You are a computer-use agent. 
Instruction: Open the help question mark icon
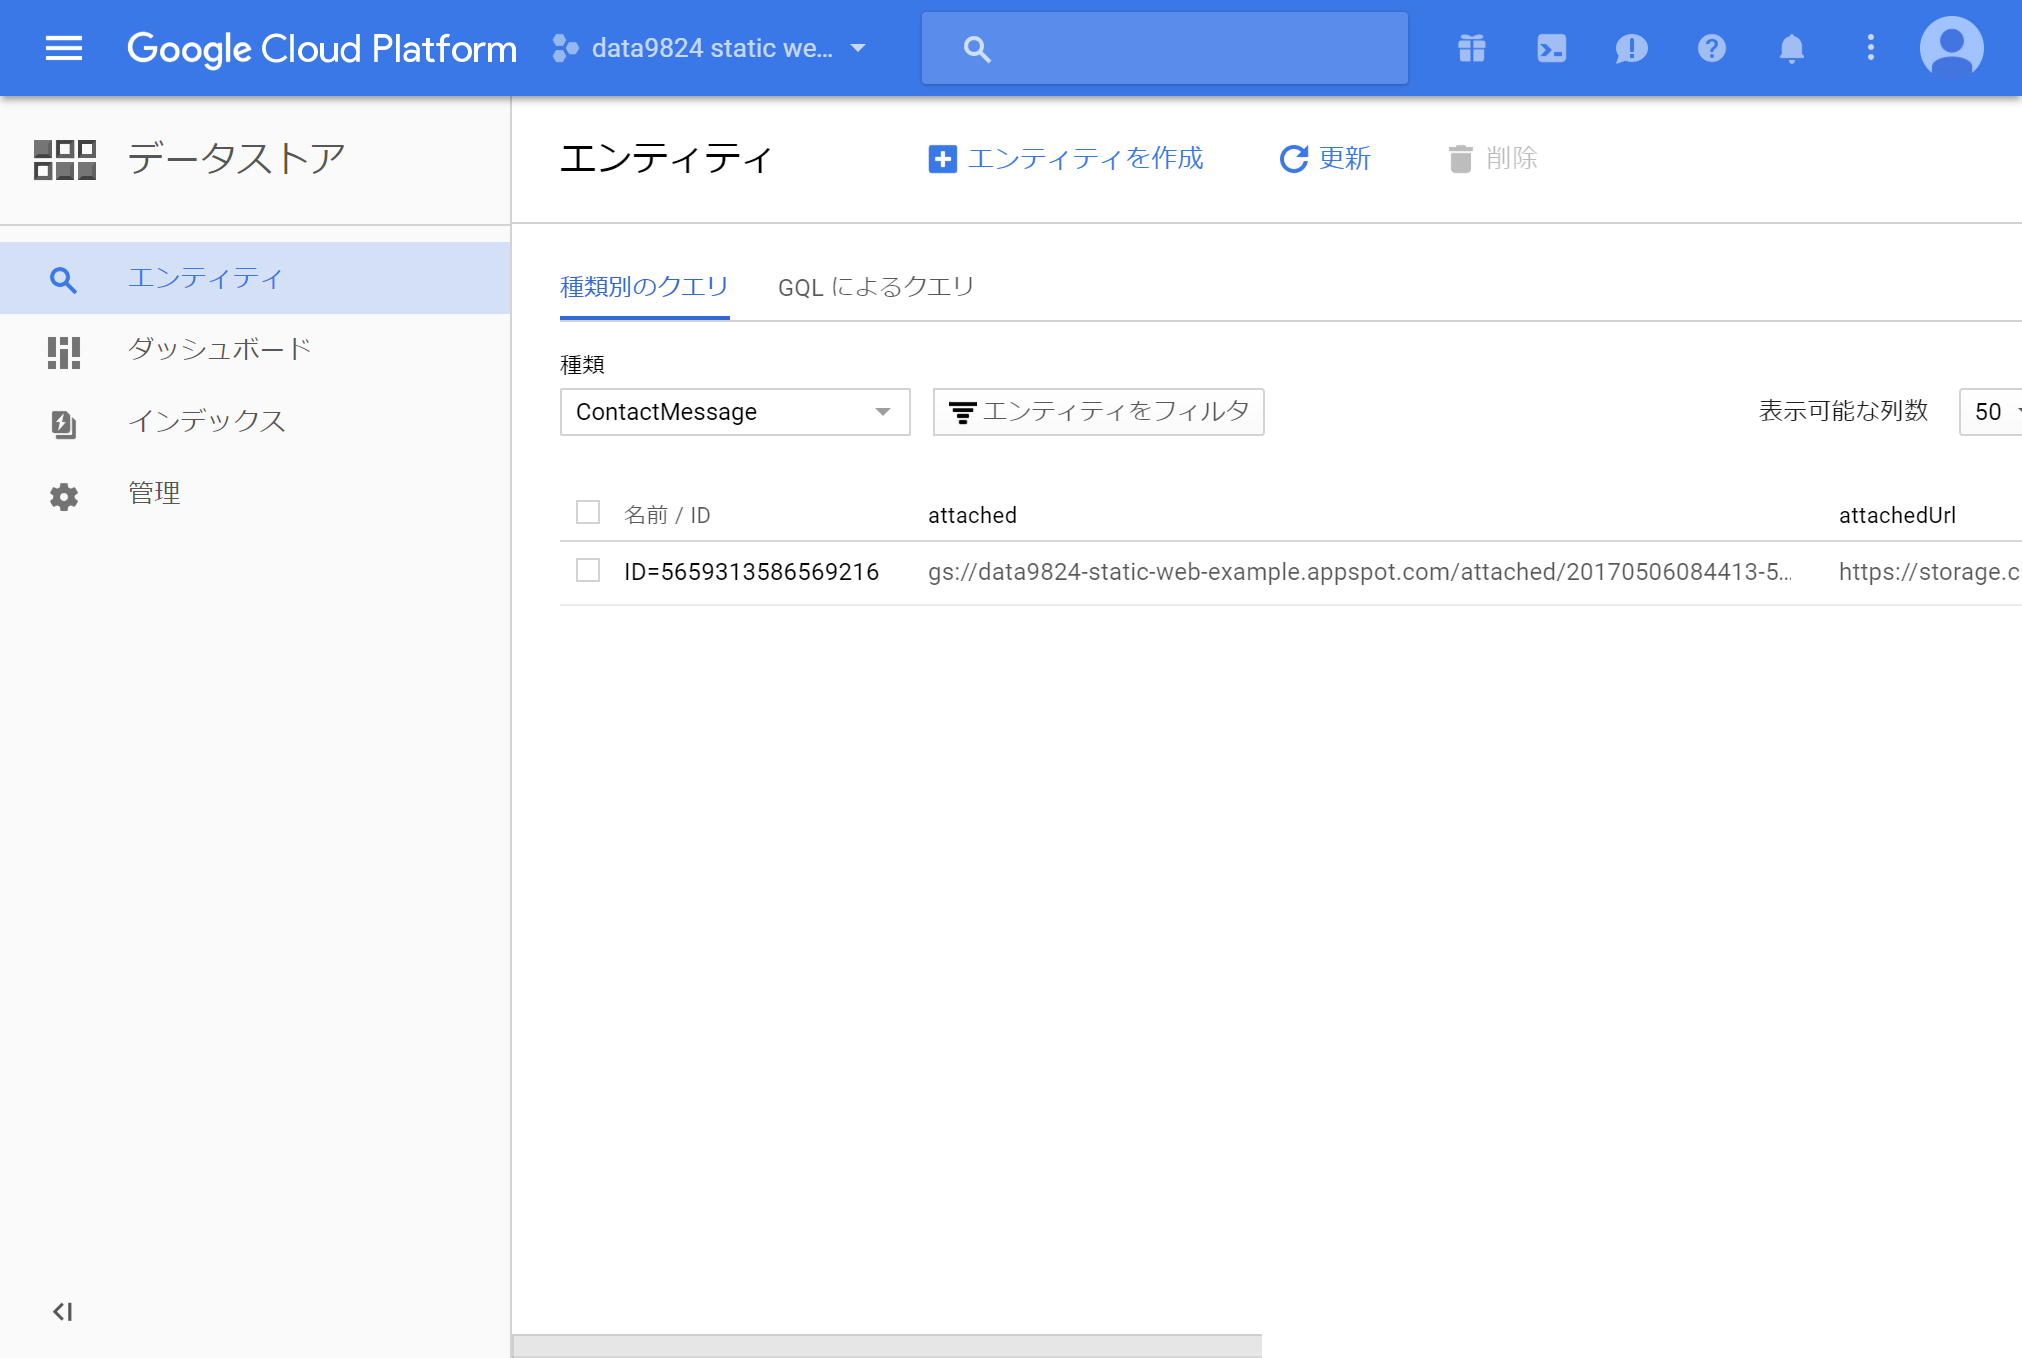tap(1711, 48)
